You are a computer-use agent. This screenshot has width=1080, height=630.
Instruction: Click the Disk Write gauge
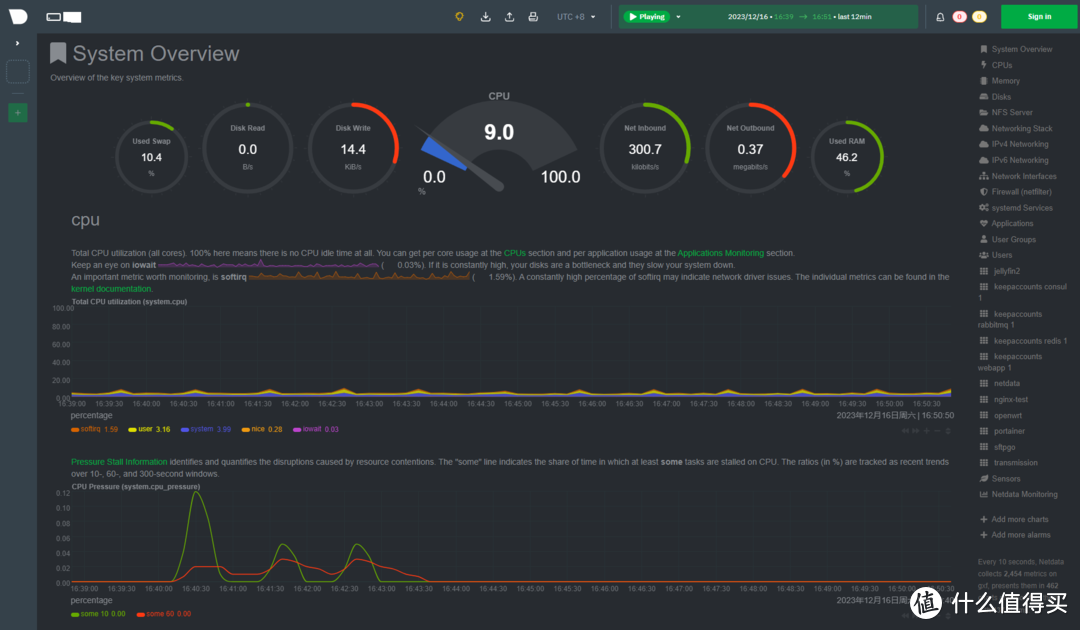353,148
